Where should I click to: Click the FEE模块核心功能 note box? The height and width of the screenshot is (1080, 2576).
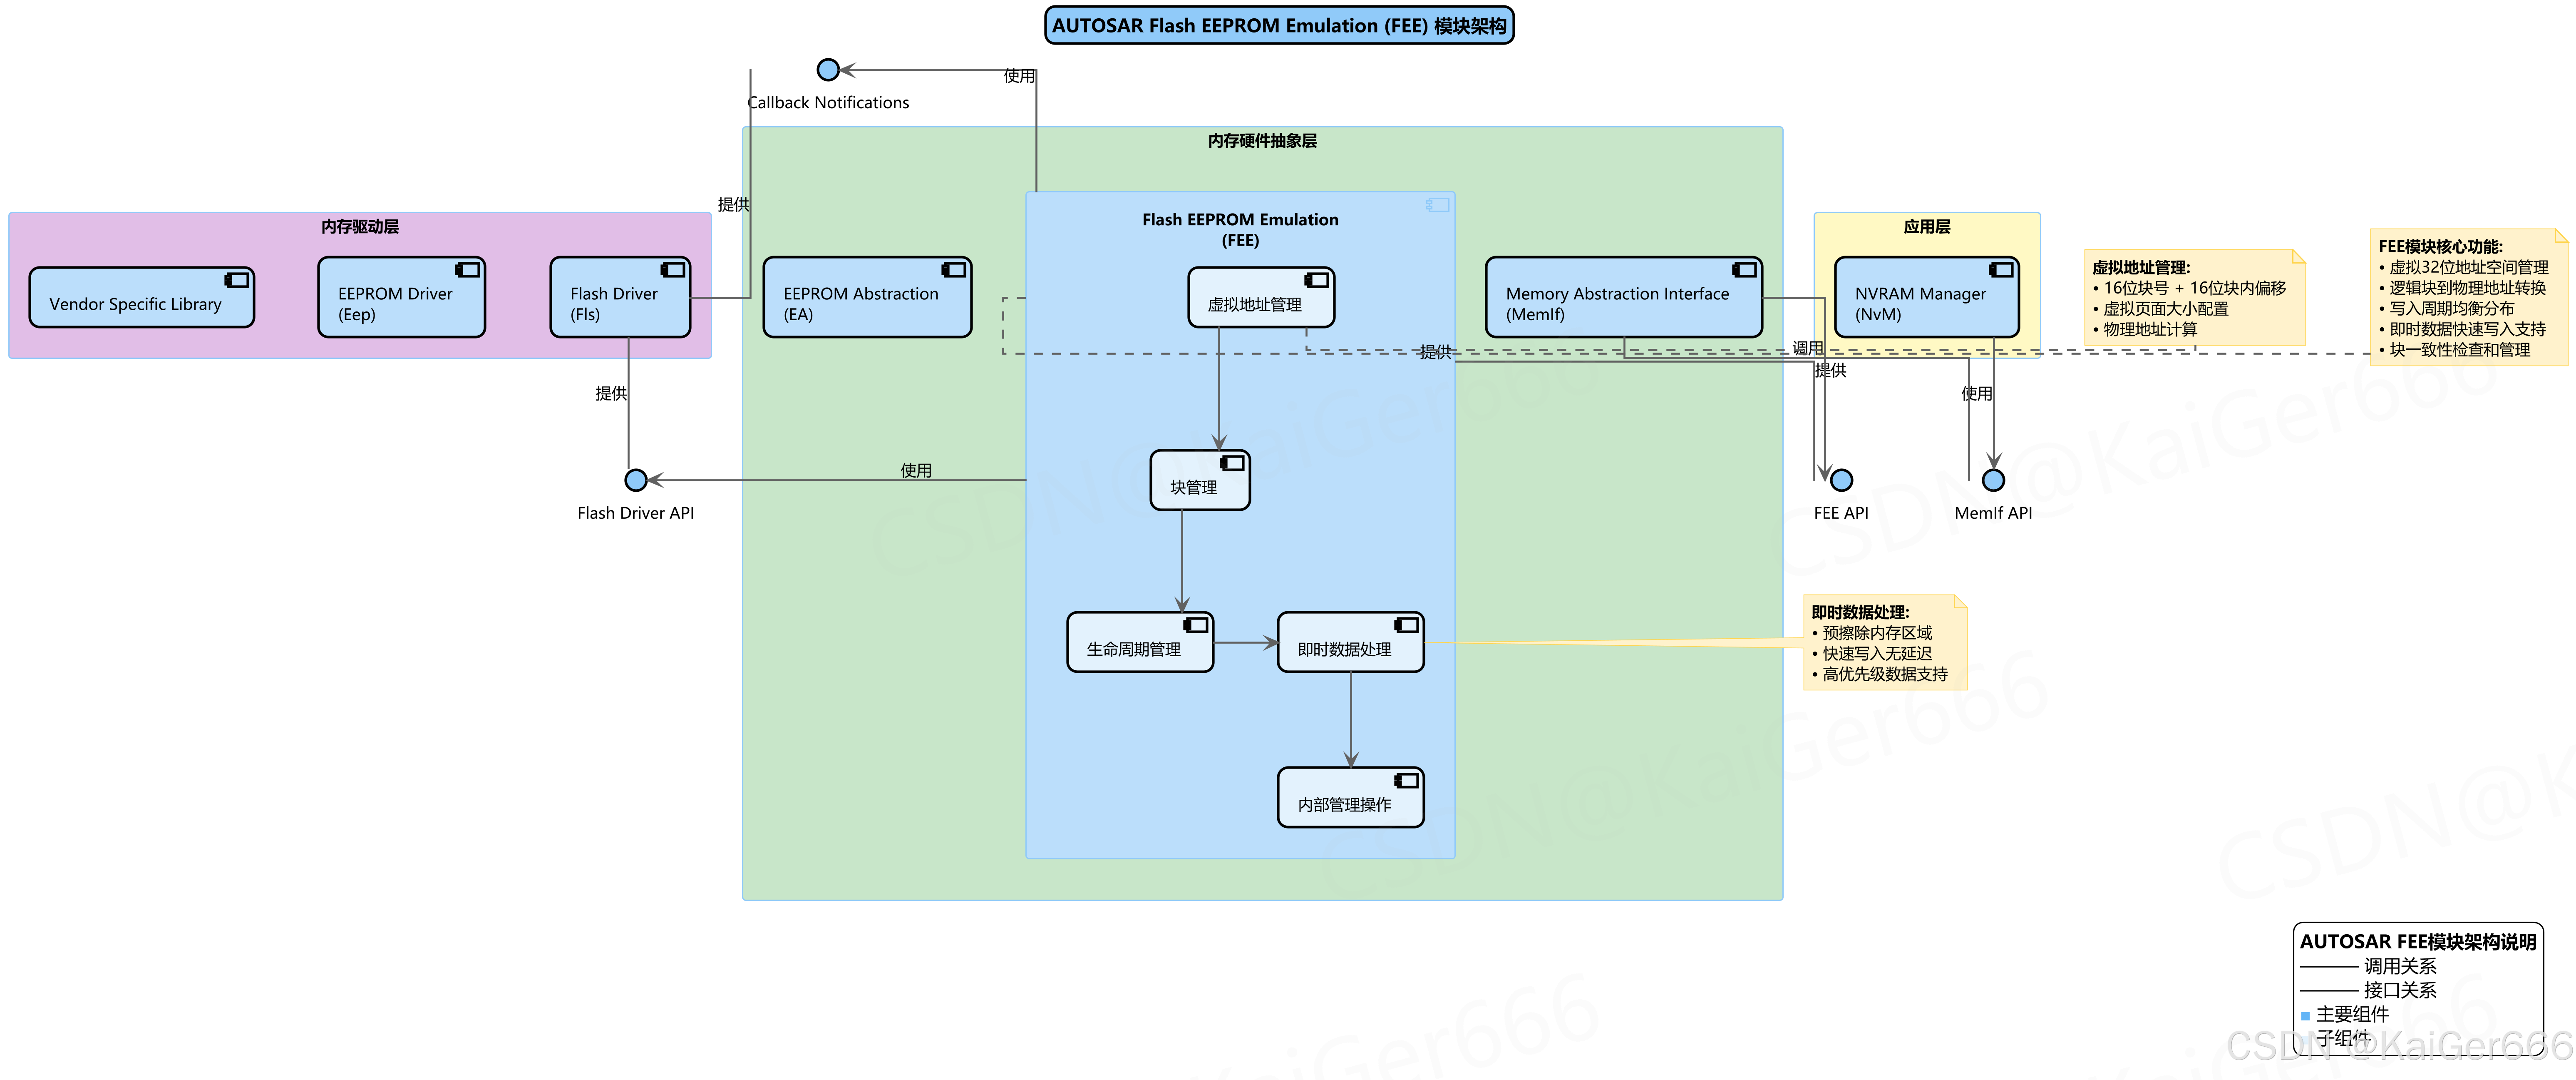click(x=2469, y=297)
